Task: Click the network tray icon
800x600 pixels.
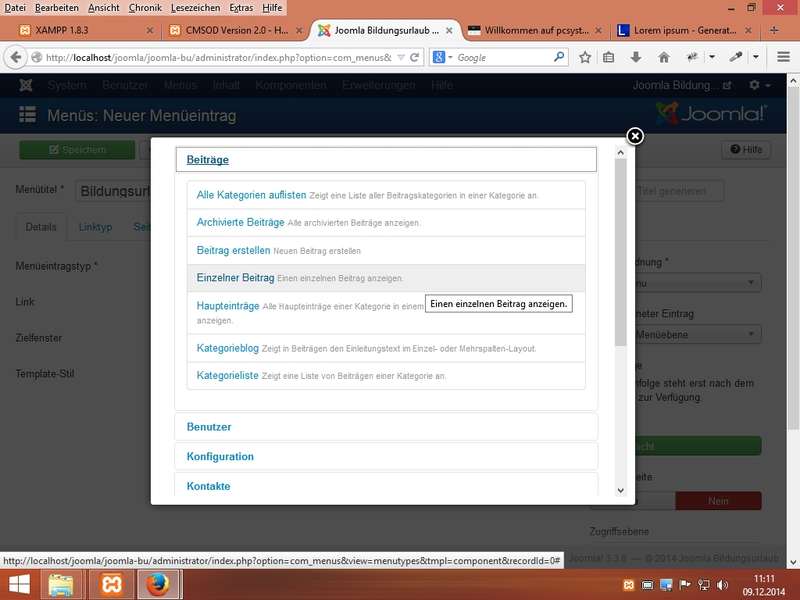Action: [x=704, y=585]
